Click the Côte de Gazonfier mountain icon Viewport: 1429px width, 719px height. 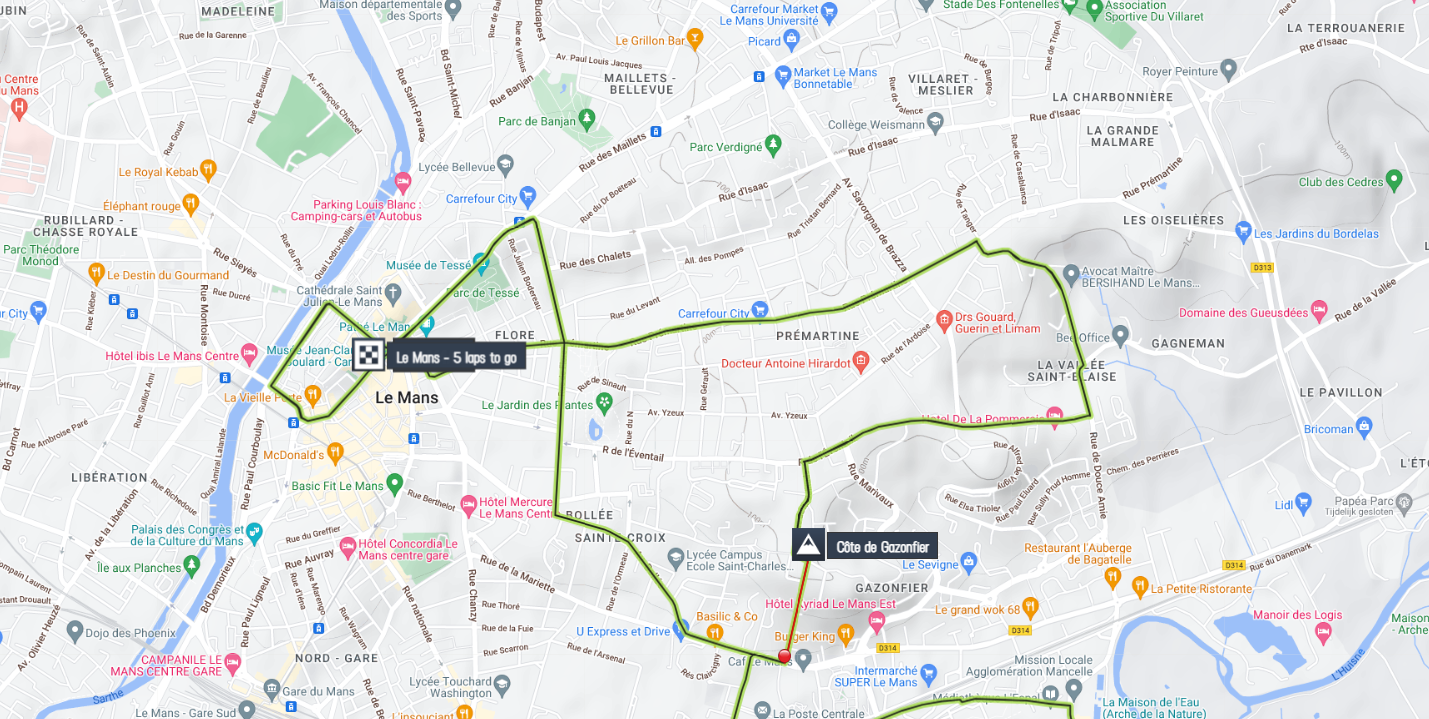click(x=809, y=545)
